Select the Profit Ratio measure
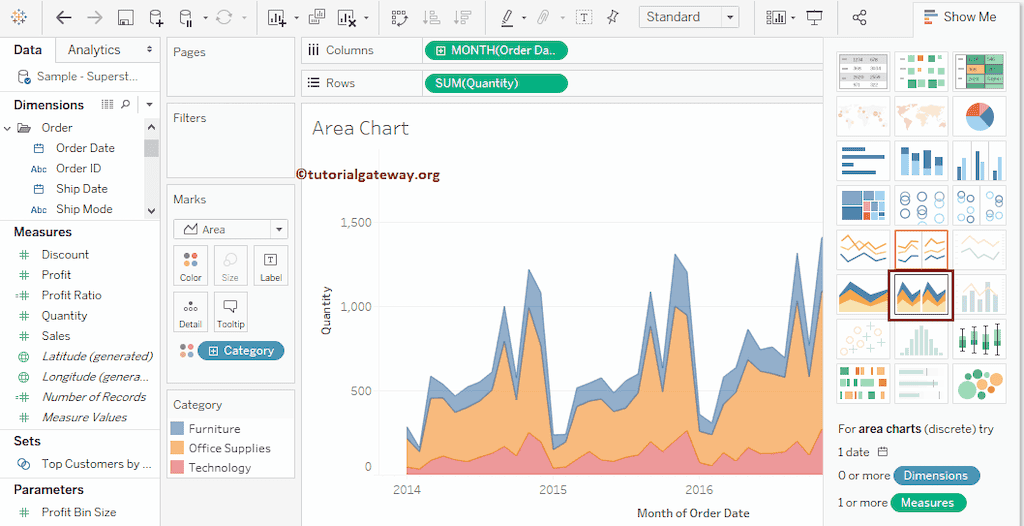Viewport: 1024px width, 526px height. pyautogui.click(x=71, y=295)
